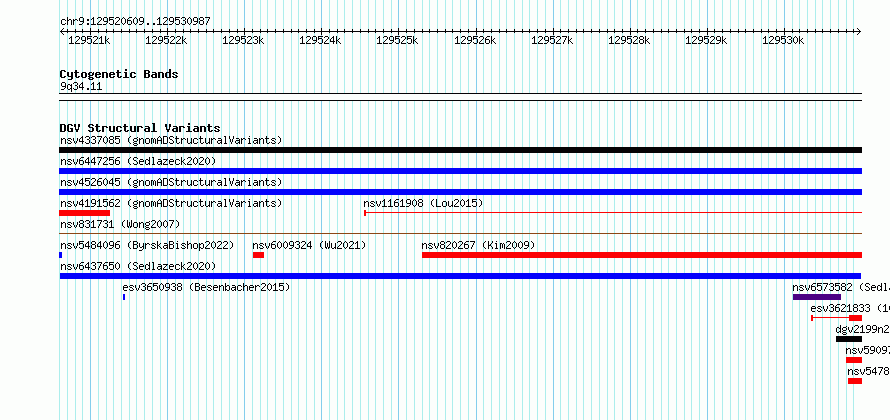890x420 pixels.
Task: Select the brown line under nsv831731
Action: pyautogui.click(x=460, y=233)
